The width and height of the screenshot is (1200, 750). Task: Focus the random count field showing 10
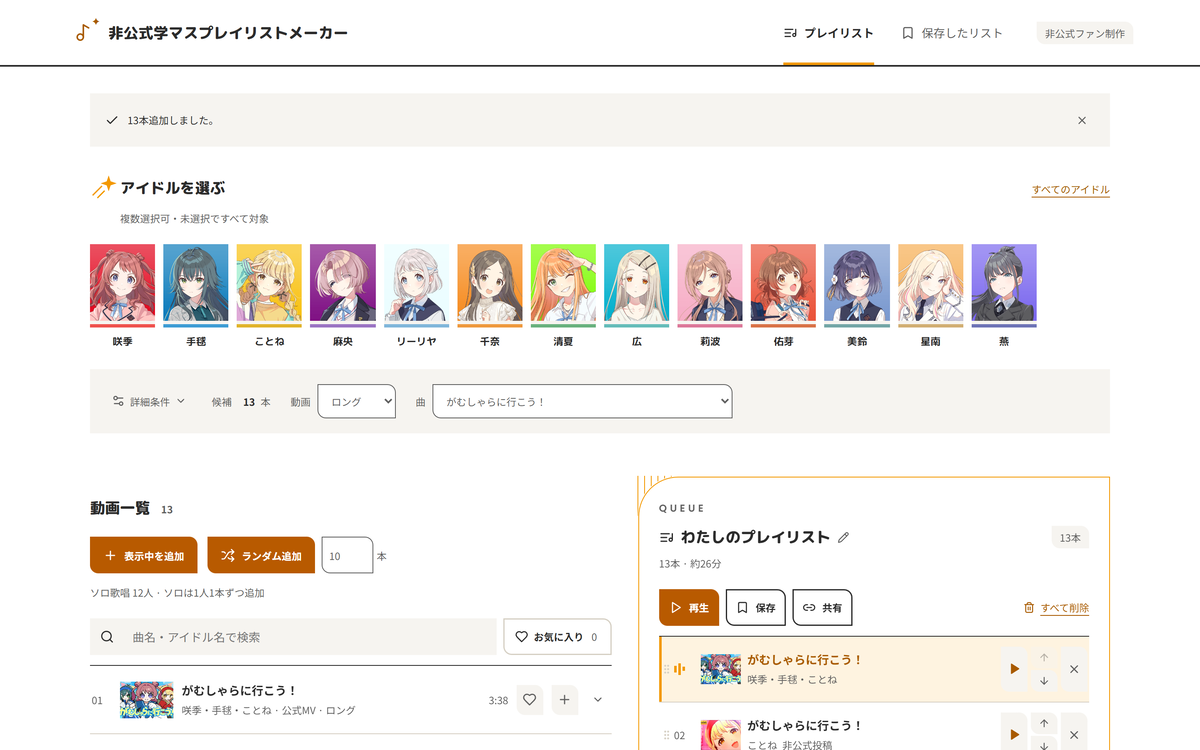point(347,555)
